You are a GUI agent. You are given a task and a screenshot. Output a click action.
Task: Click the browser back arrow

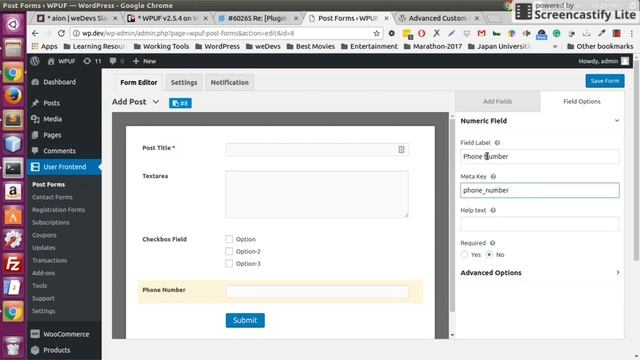(36, 33)
